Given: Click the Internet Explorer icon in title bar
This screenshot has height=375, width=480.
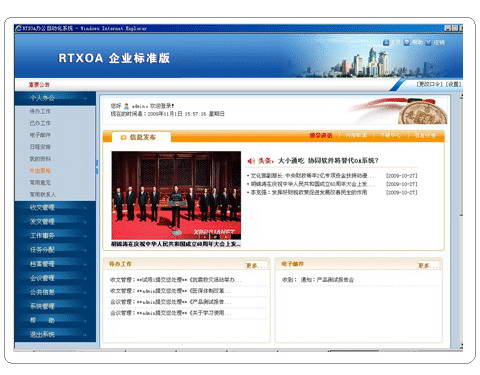Looking at the screenshot, I should (18, 28).
